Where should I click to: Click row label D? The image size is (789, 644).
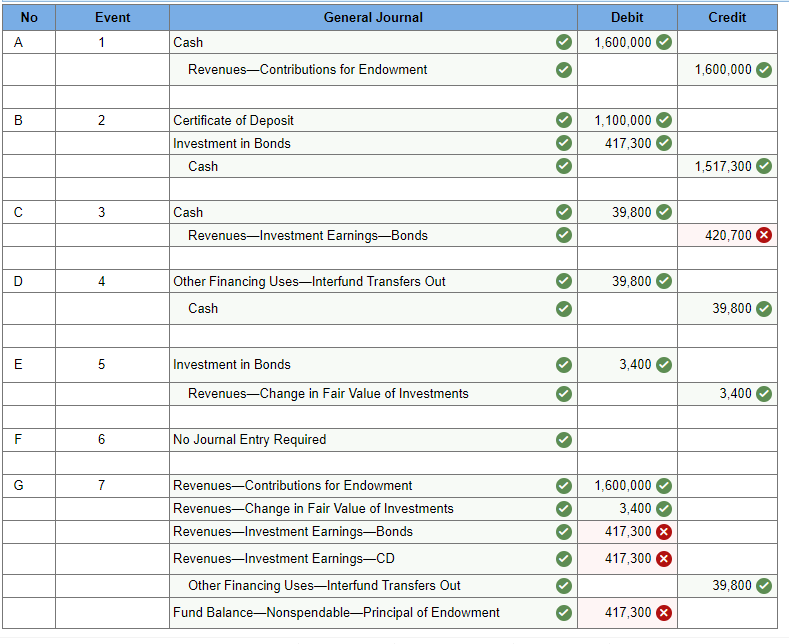[18, 281]
